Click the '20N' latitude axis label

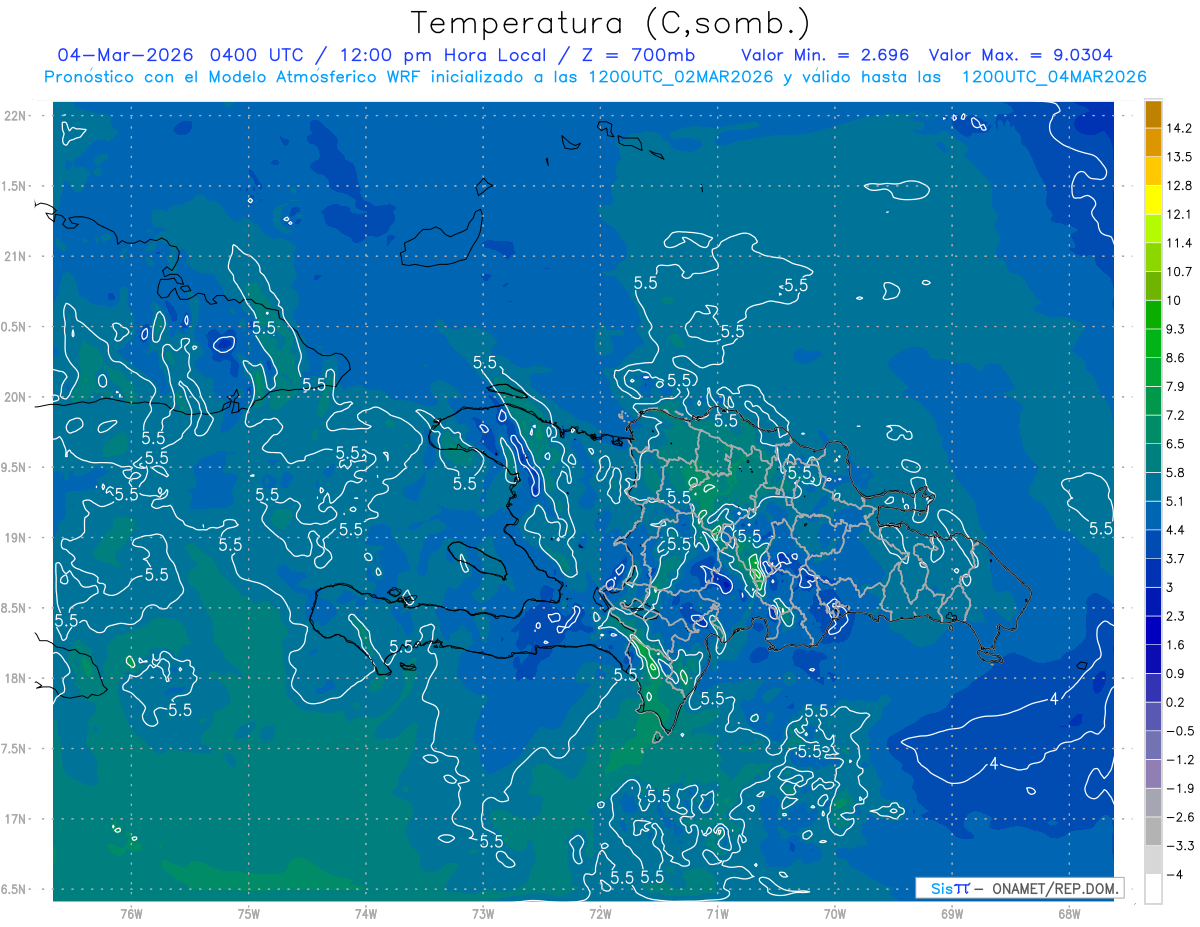pos(17,397)
